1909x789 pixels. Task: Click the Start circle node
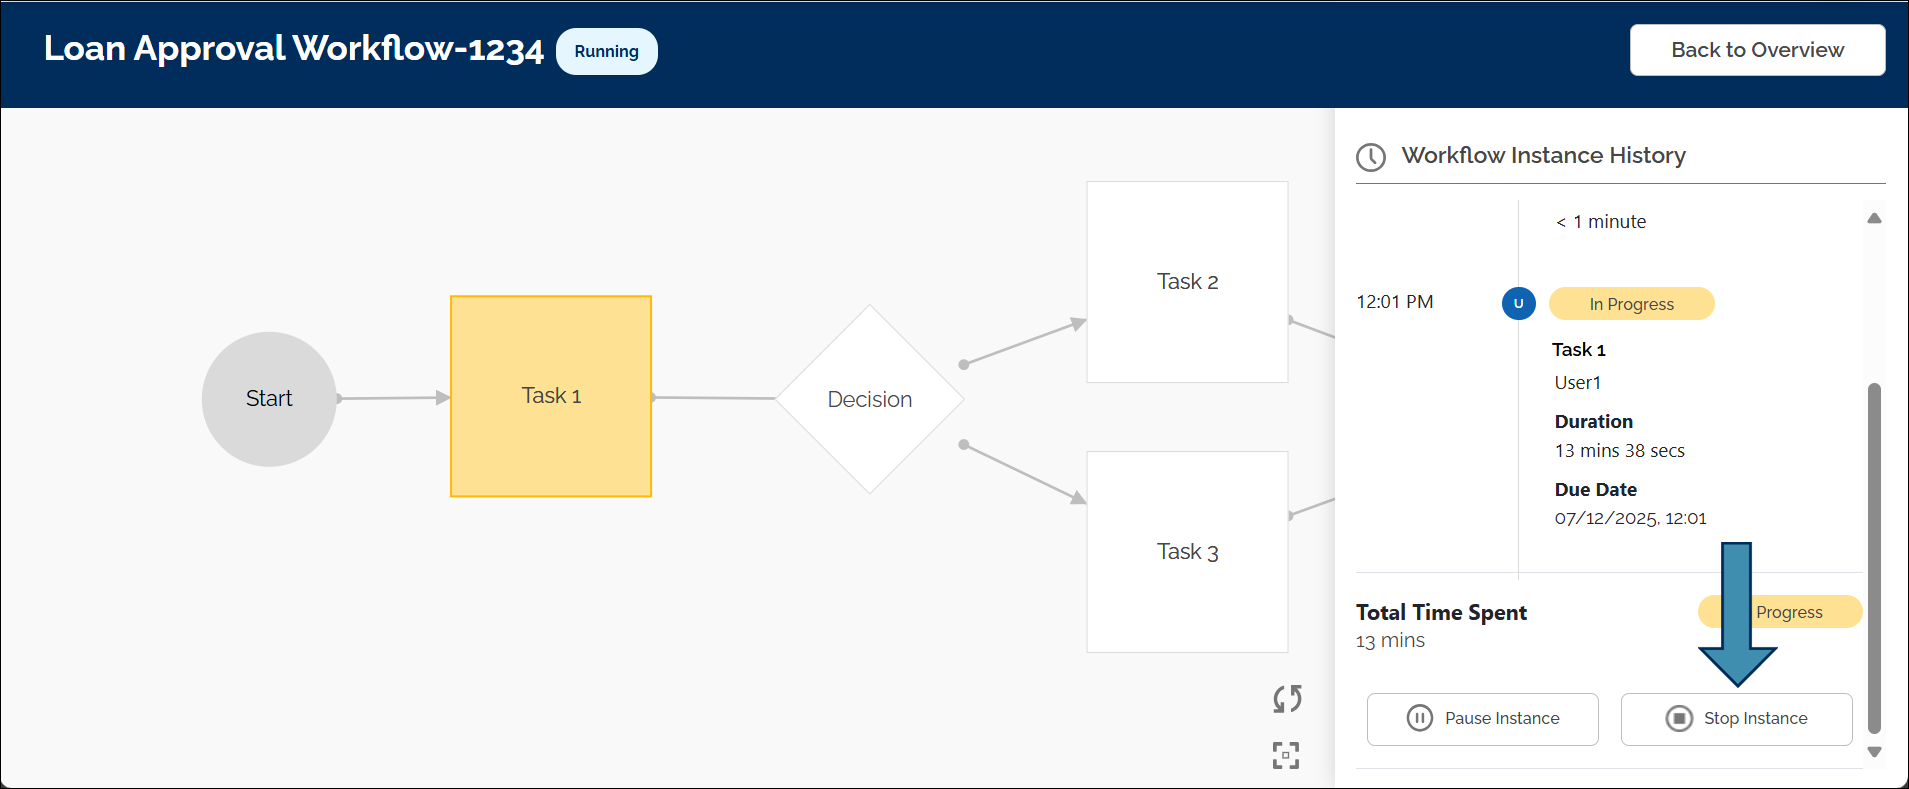point(268,398)
